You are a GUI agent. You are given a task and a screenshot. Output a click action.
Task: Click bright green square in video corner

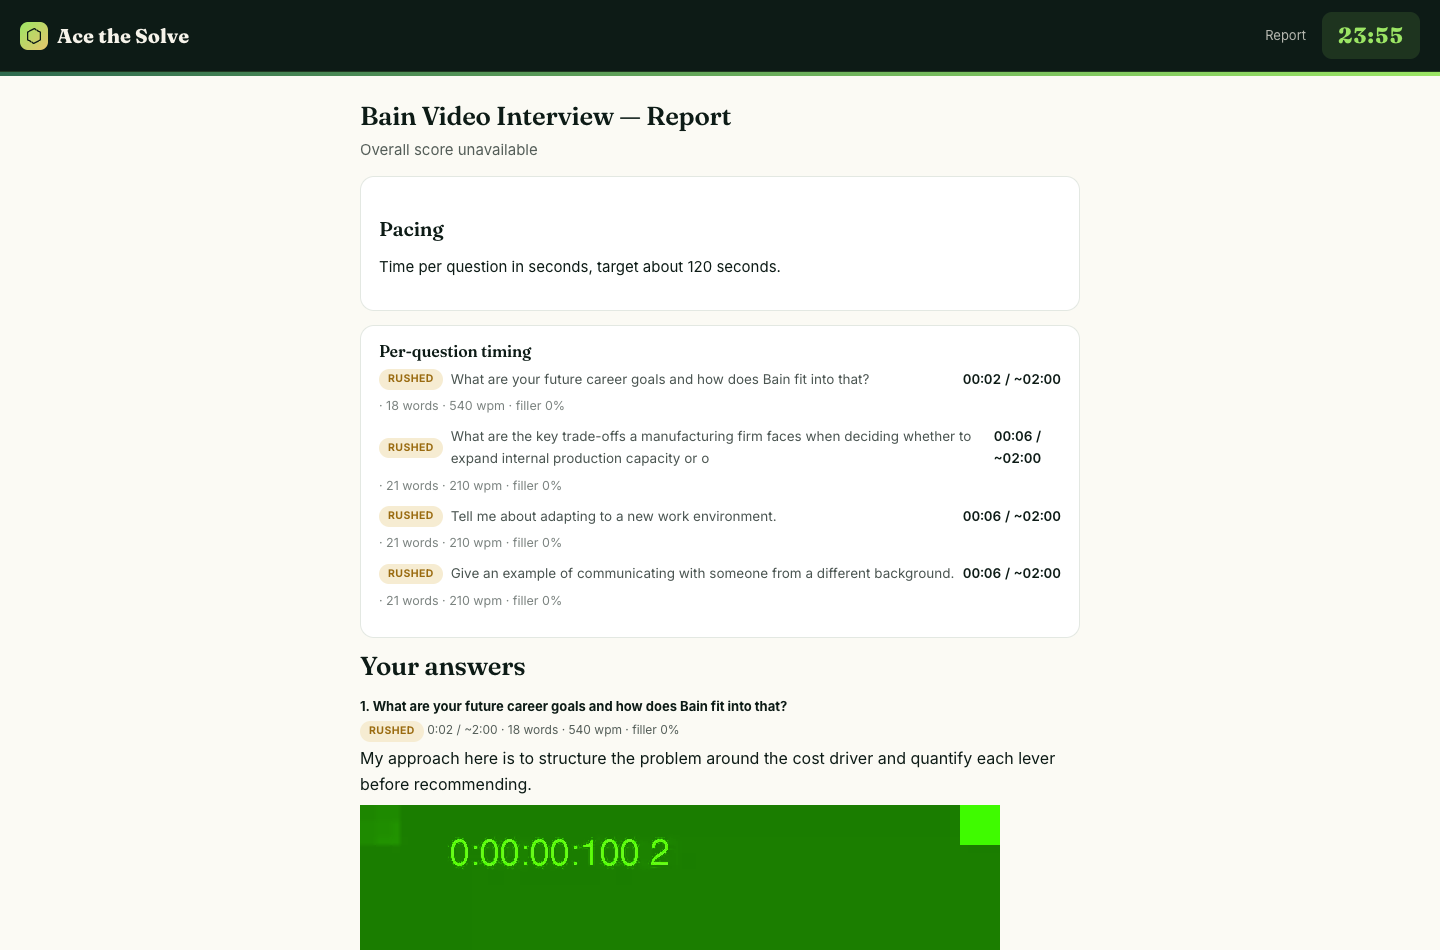980,825
